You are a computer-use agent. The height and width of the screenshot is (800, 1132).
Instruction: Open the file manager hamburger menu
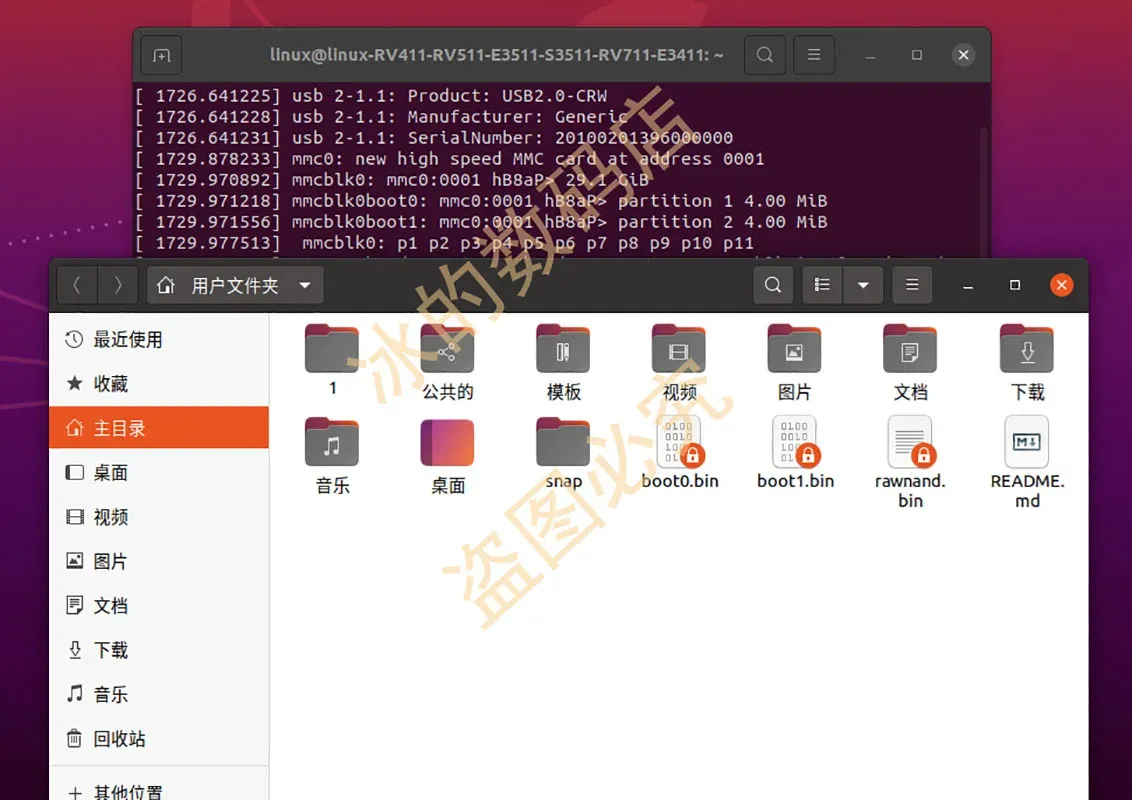coord(912,285)
